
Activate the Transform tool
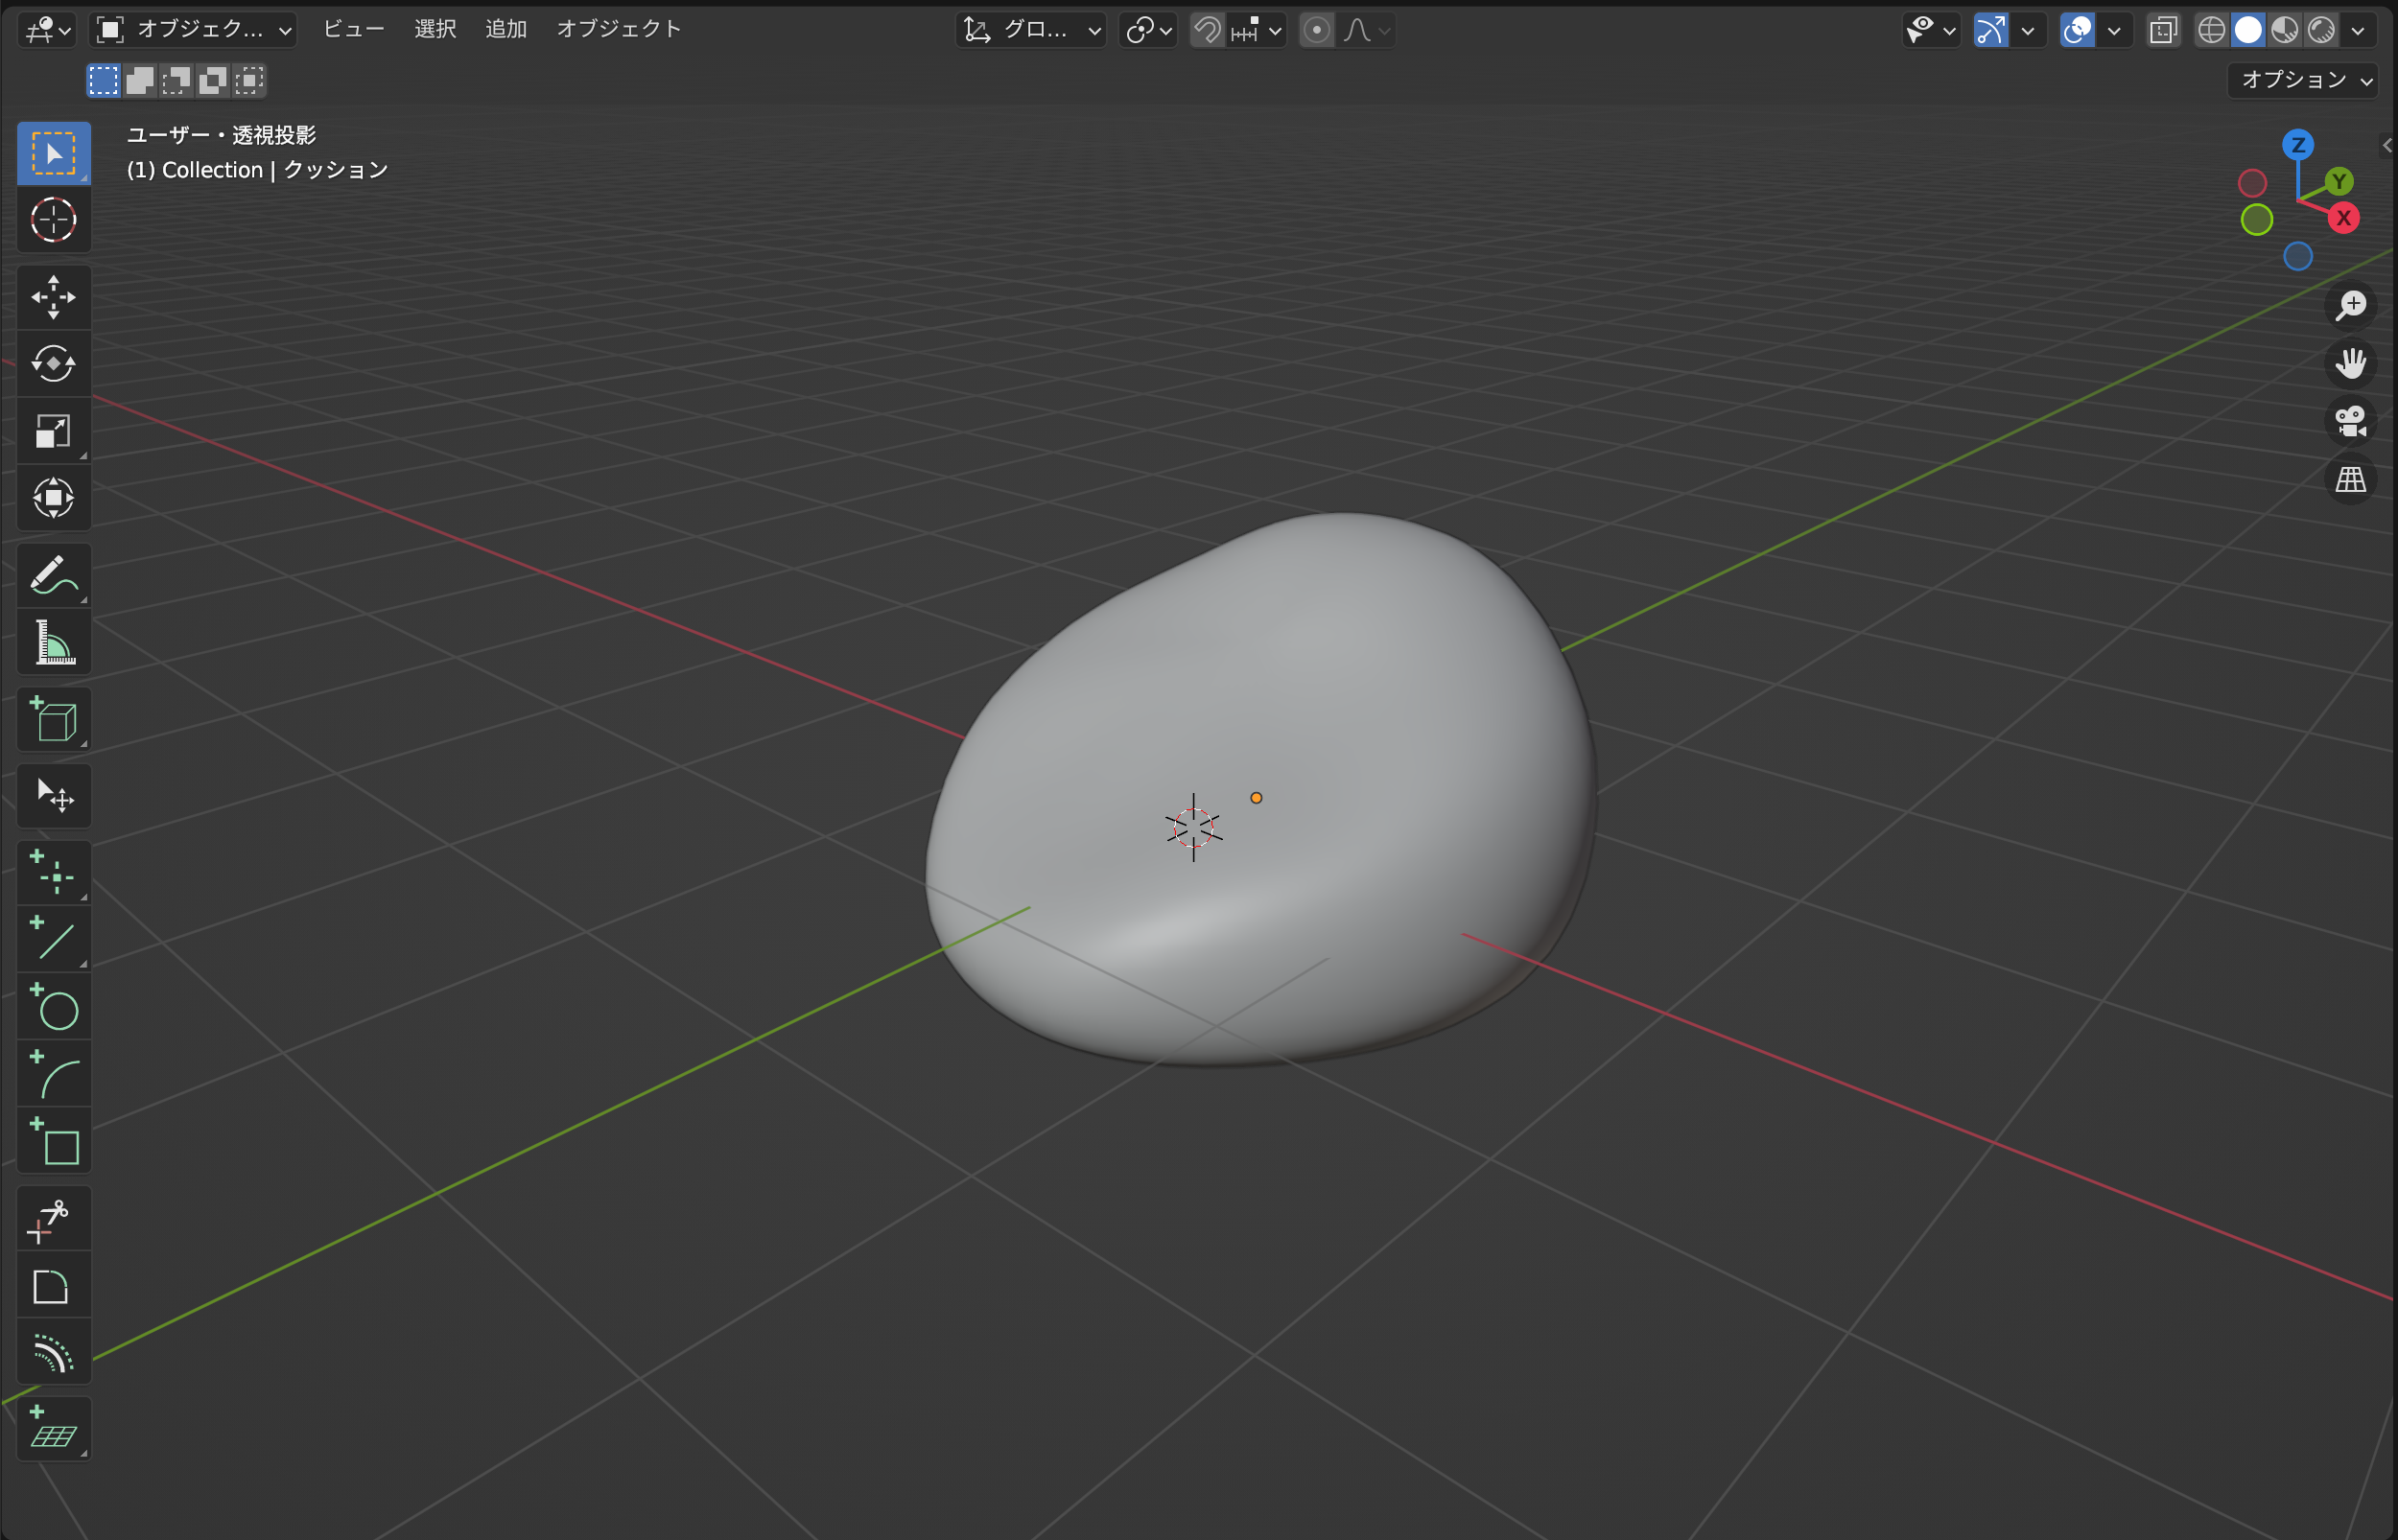(53, 497)
